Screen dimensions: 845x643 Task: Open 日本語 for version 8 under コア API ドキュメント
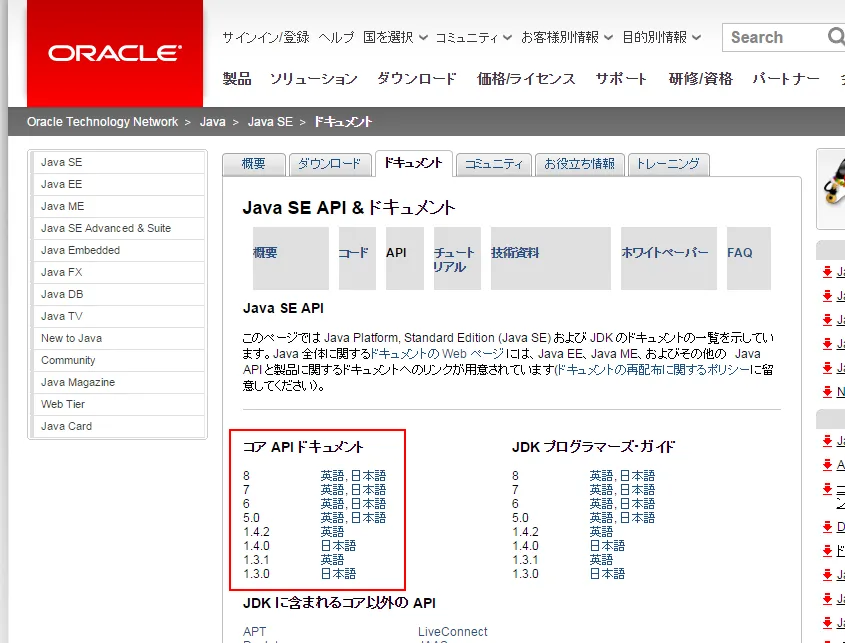pos(369,476)
